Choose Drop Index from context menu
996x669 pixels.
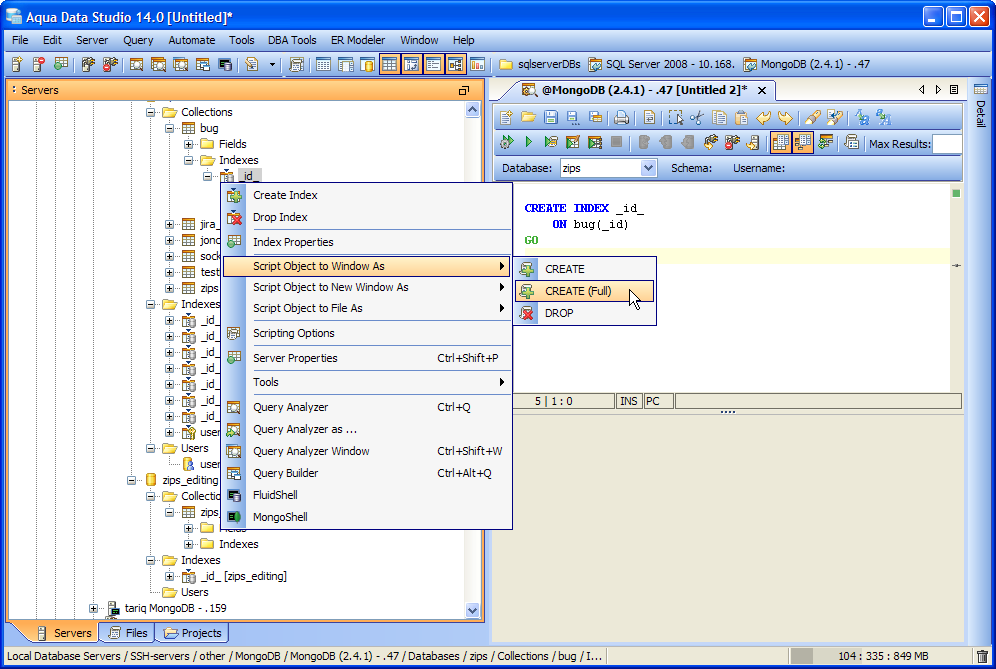[367, 217]
